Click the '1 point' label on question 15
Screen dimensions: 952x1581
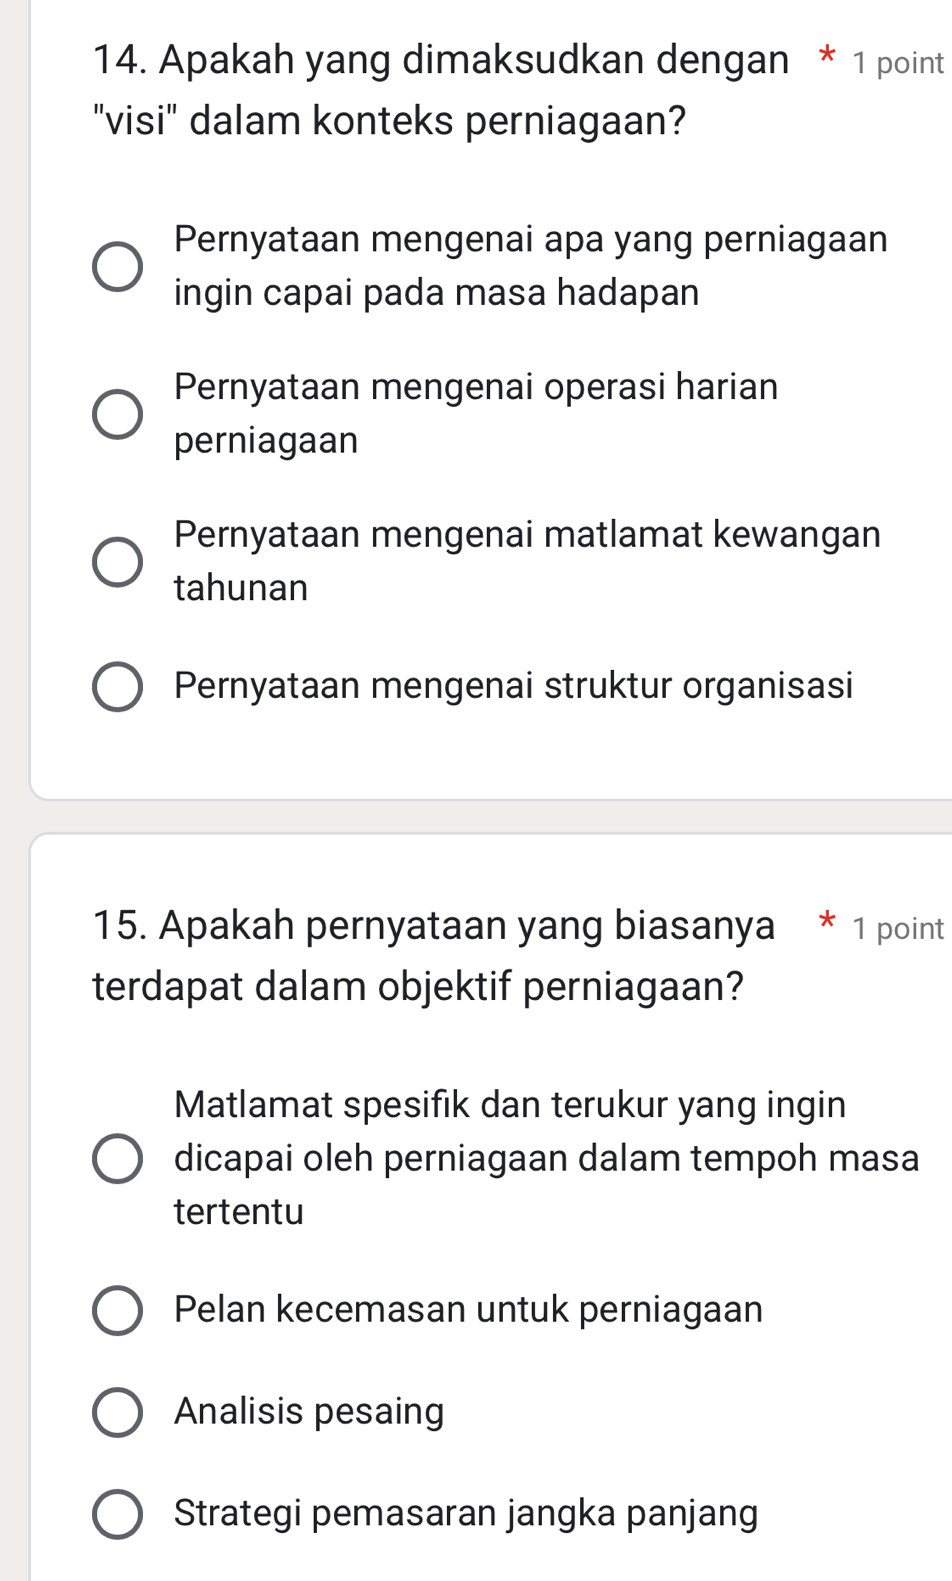897,928
